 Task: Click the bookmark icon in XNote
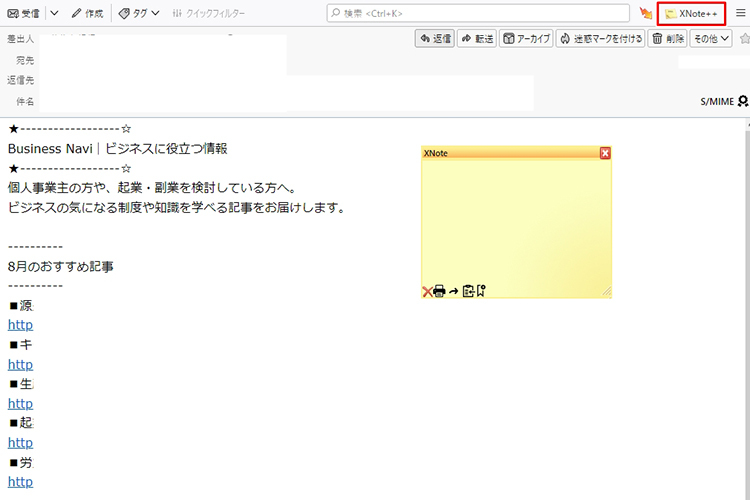(480, 291)
